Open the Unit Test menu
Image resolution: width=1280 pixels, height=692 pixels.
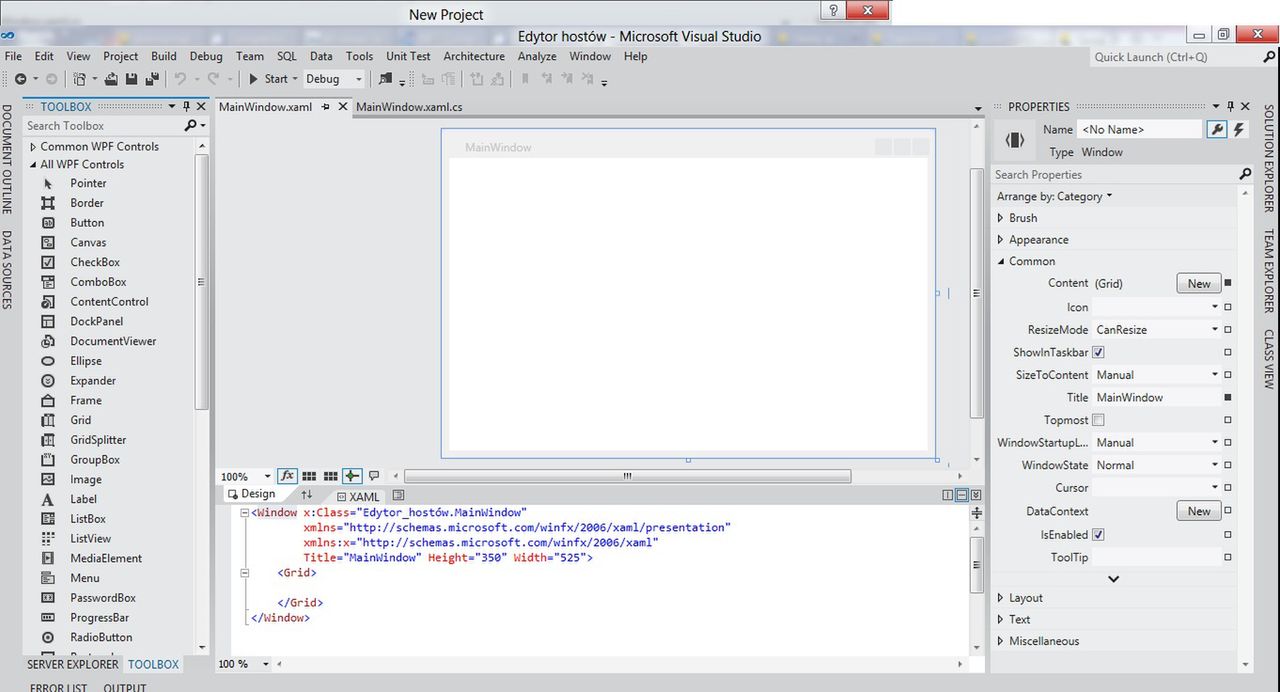pyautogui.click(x=408, y=56)
